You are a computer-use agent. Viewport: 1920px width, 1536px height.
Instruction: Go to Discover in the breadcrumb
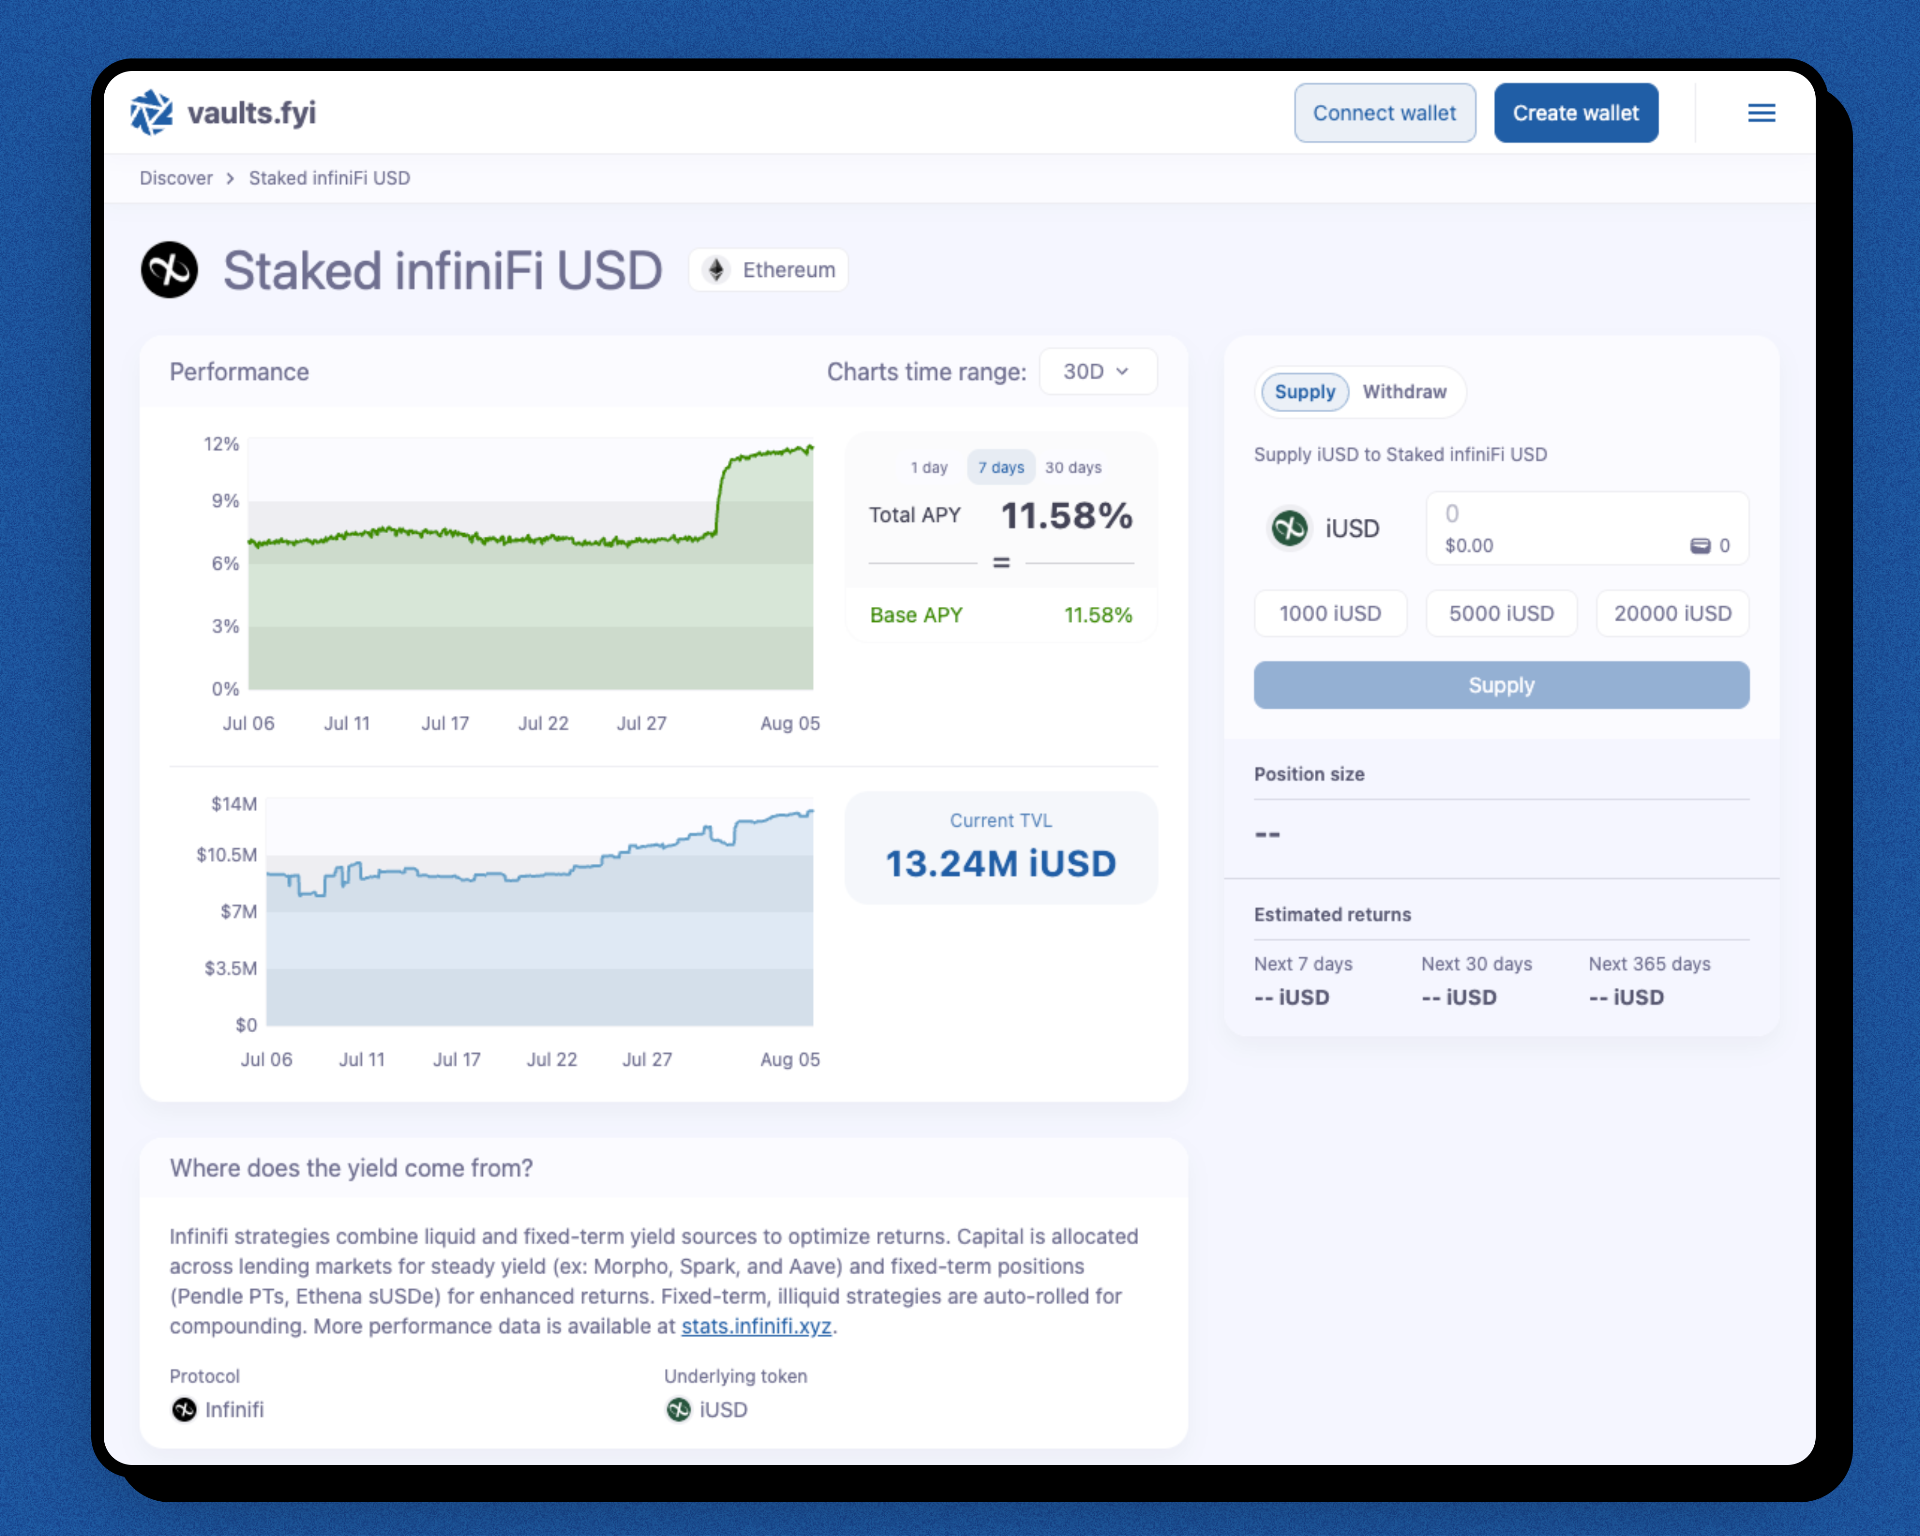point(176,178)
